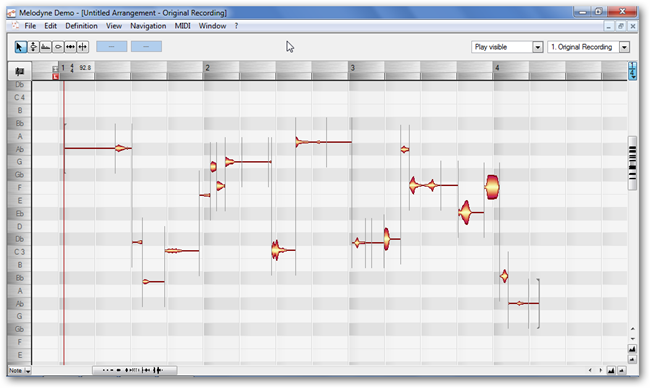The image size is (650, 388).
Task: Click the horizontal scroll left arrow
Action: point(590,371)
